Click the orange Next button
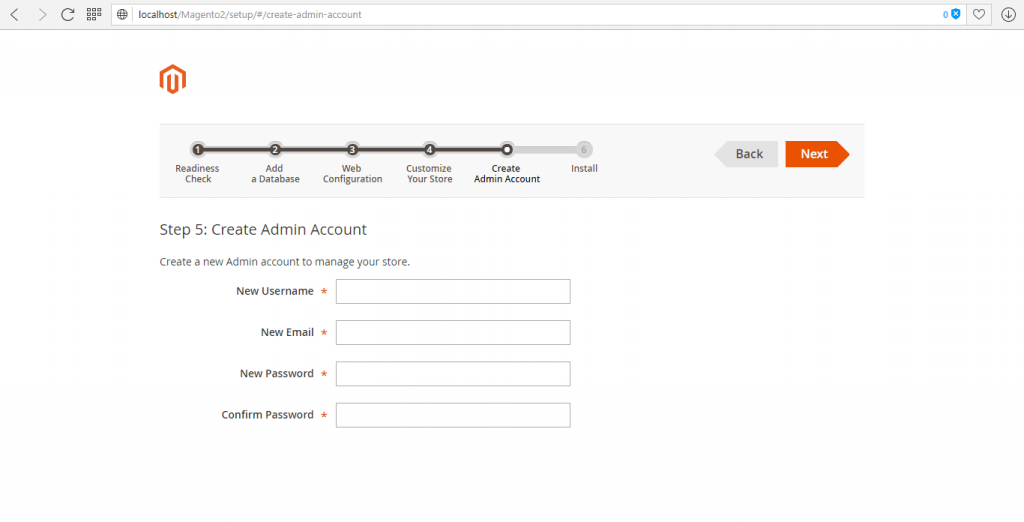1024x522 pixels. coord(817,154)
